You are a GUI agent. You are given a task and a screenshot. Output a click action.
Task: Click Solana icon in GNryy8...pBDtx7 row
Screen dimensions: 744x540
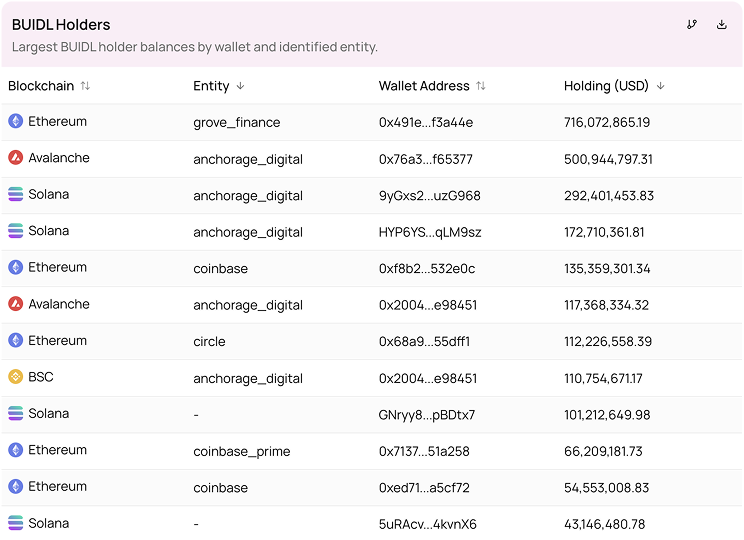[x=16, y=413]
